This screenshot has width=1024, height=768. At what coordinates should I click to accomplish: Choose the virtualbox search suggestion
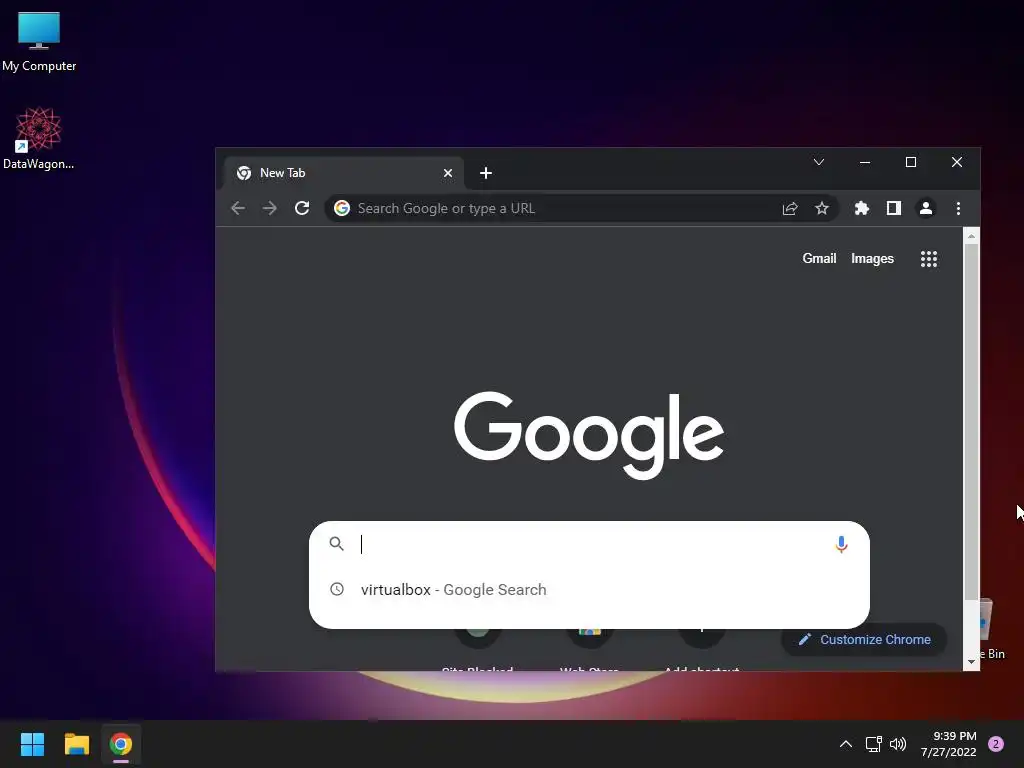point(589,589)
